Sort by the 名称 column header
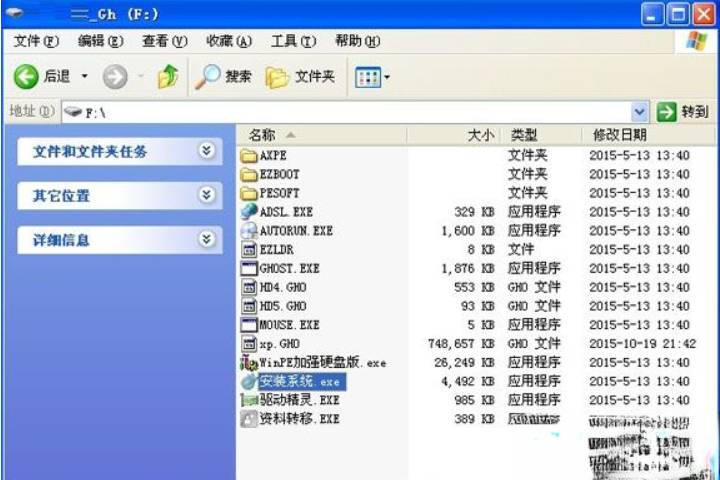Screen dimensions: 720x480 click(321, 135)
